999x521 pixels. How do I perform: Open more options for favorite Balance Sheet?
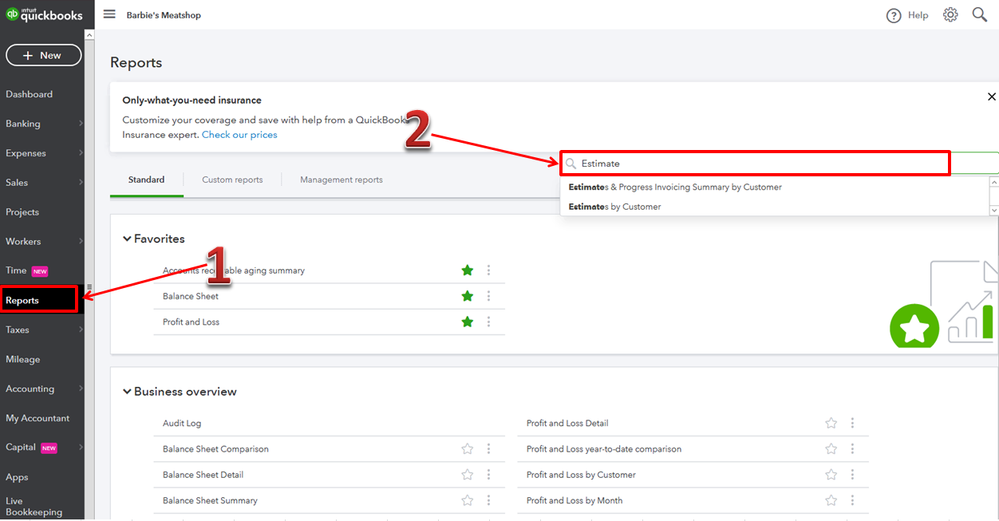489,296
